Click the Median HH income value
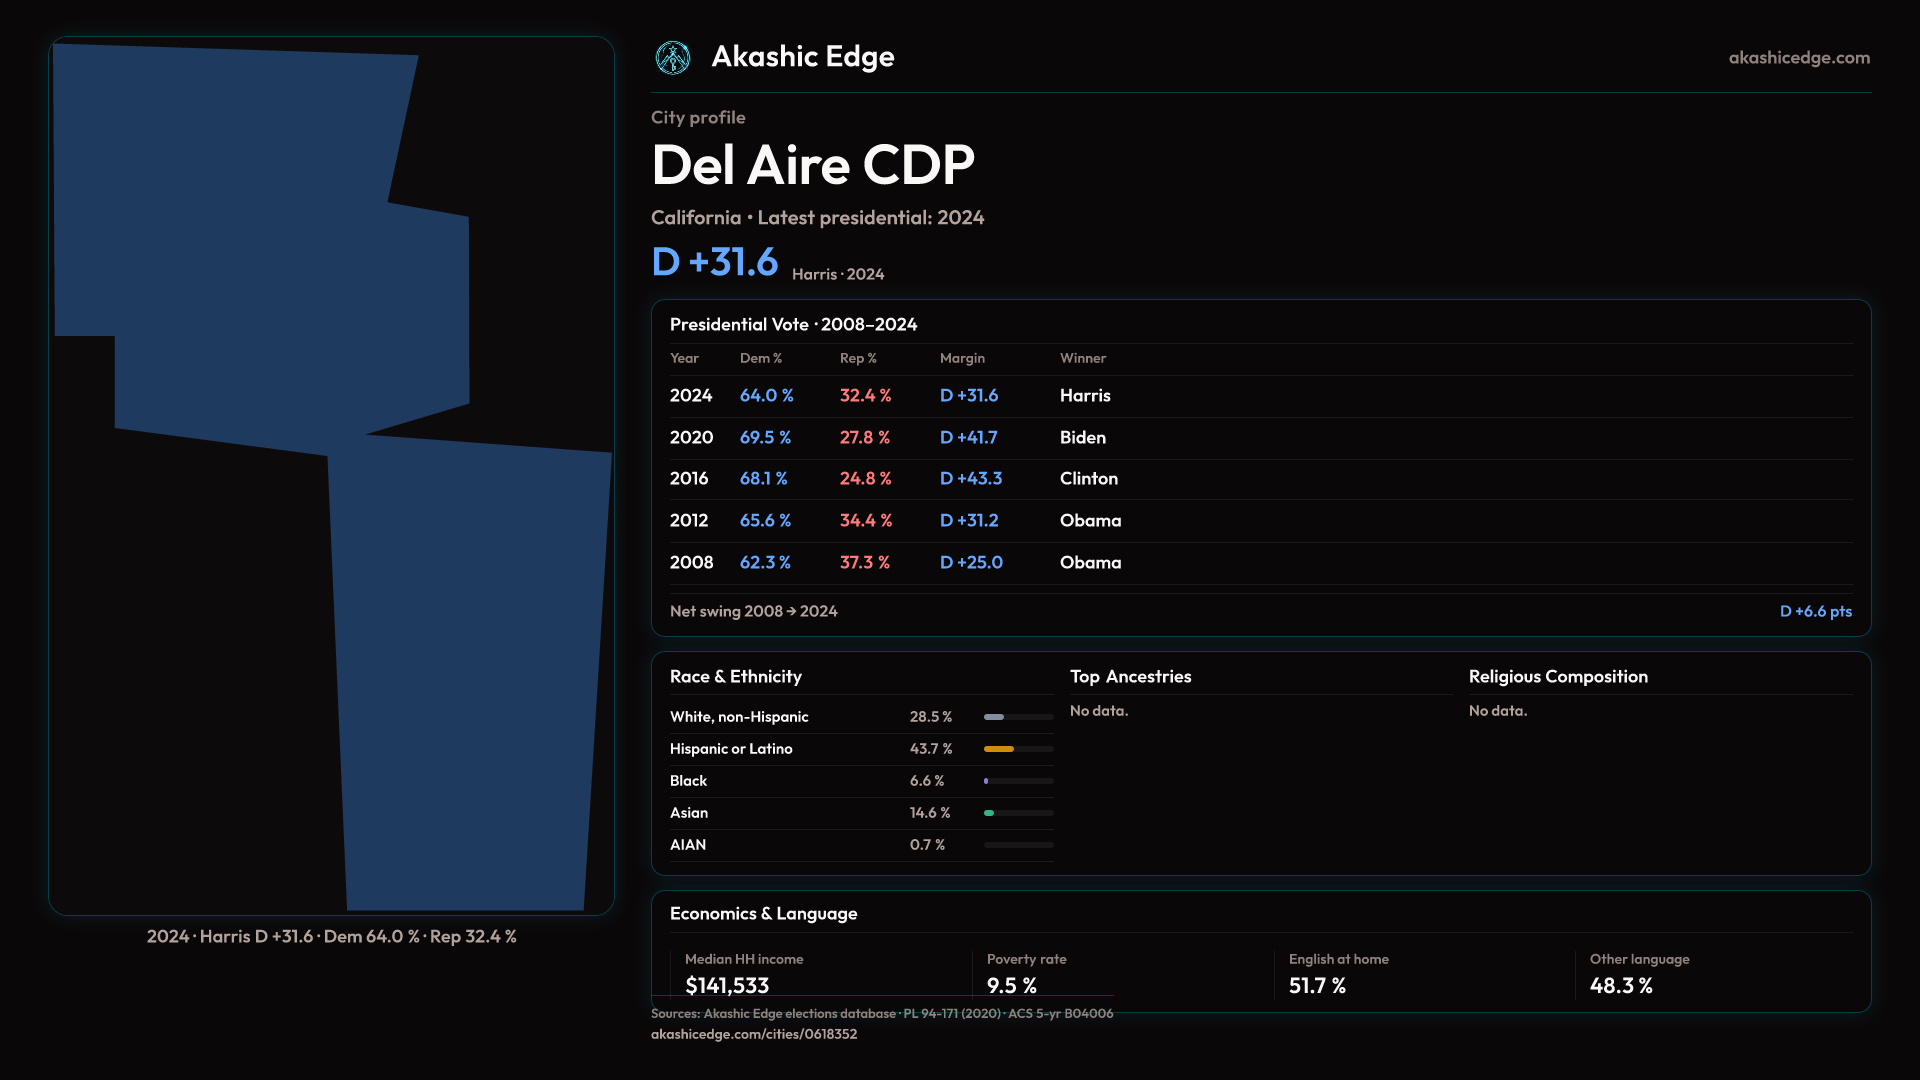This screenshot has height=1080, width=1920. coord(727,986)
